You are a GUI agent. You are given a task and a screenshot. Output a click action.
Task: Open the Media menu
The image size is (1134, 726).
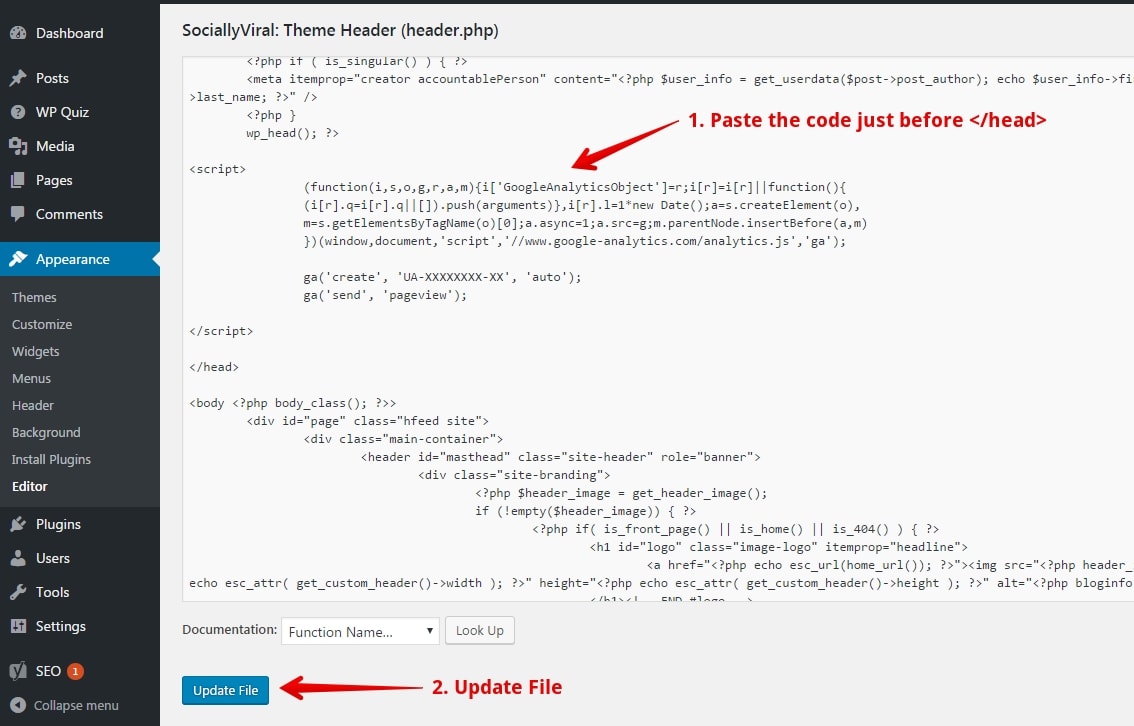[x=55, y=146]
